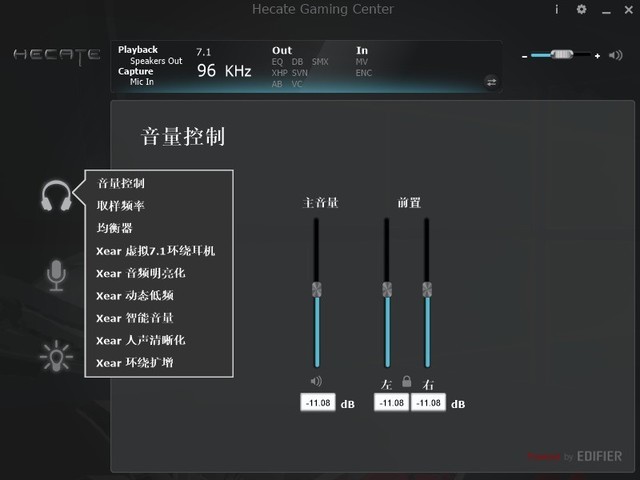
Task: Click the AB output indicator
Action: [277, 84]
